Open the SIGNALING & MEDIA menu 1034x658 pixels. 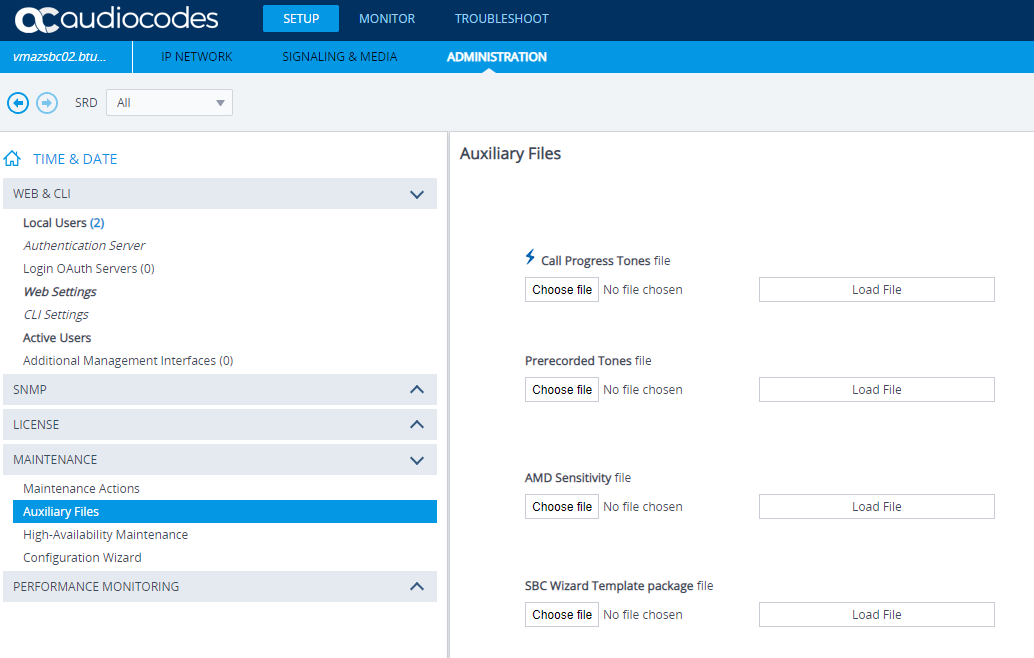(x=340, y=57)
